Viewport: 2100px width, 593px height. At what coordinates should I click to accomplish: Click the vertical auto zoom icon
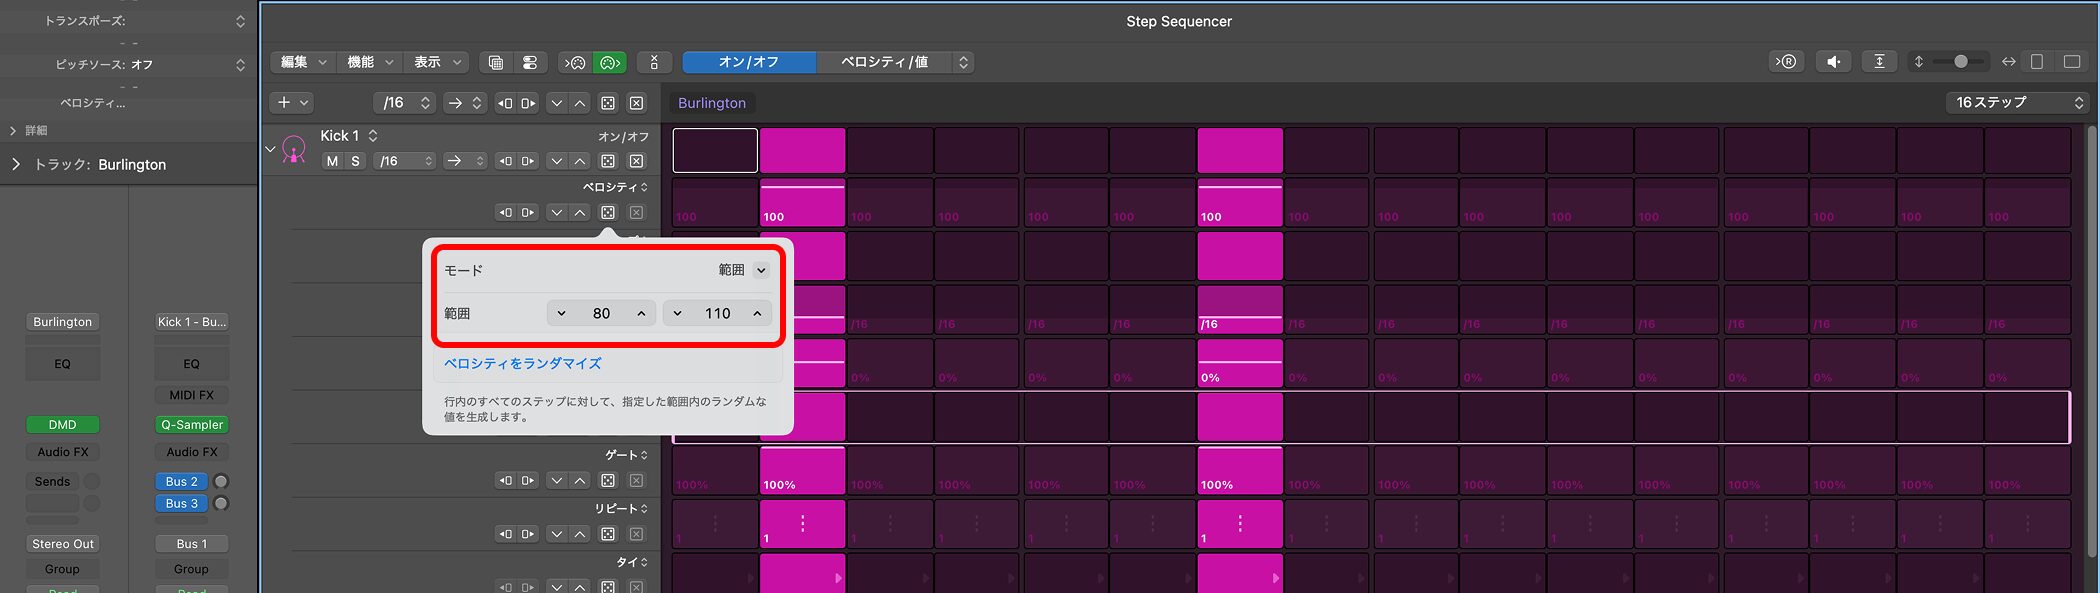pyautogui.click(x=1879, y=62)
